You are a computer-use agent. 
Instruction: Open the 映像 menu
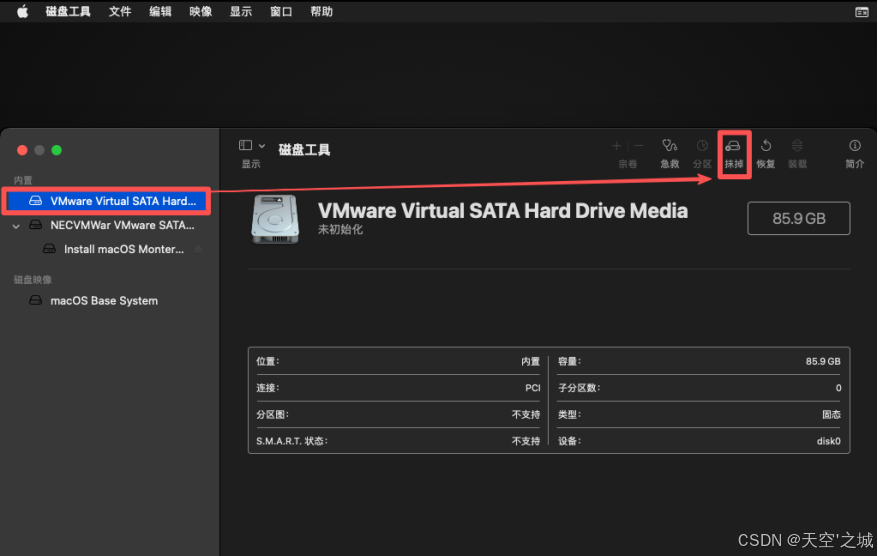click(x=200, y=11)
